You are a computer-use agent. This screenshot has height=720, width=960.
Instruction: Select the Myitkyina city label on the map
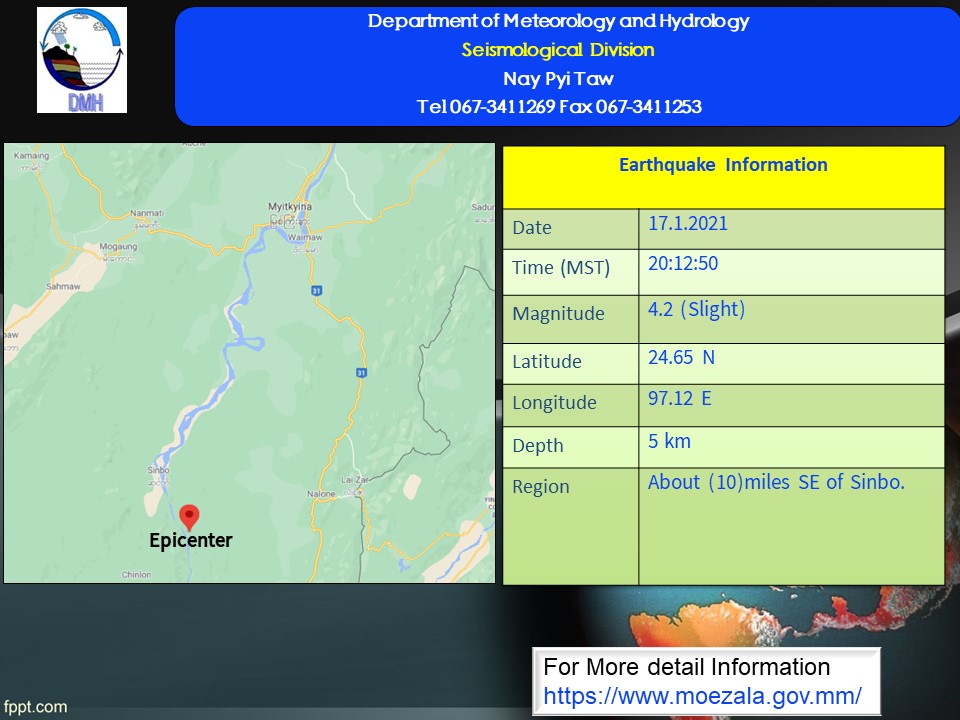coord(290,206)
